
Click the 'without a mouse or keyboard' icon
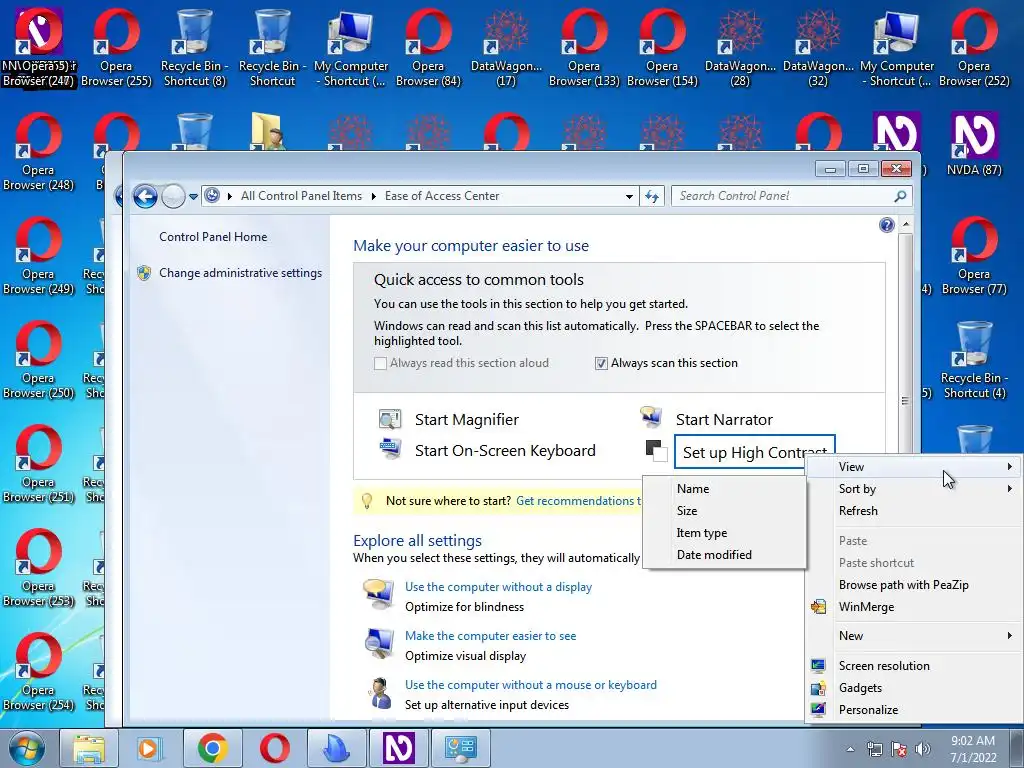379,693
